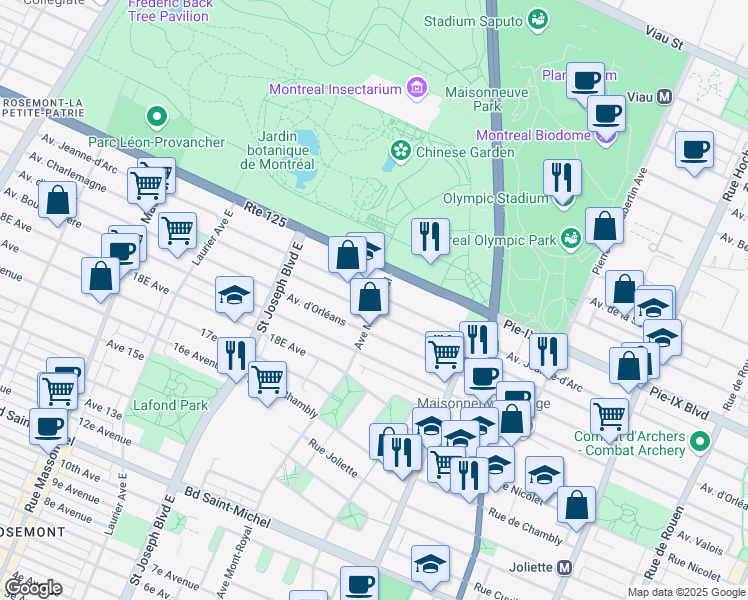
Task: Click the Olympic Stadium label
Action: point(496,198)
